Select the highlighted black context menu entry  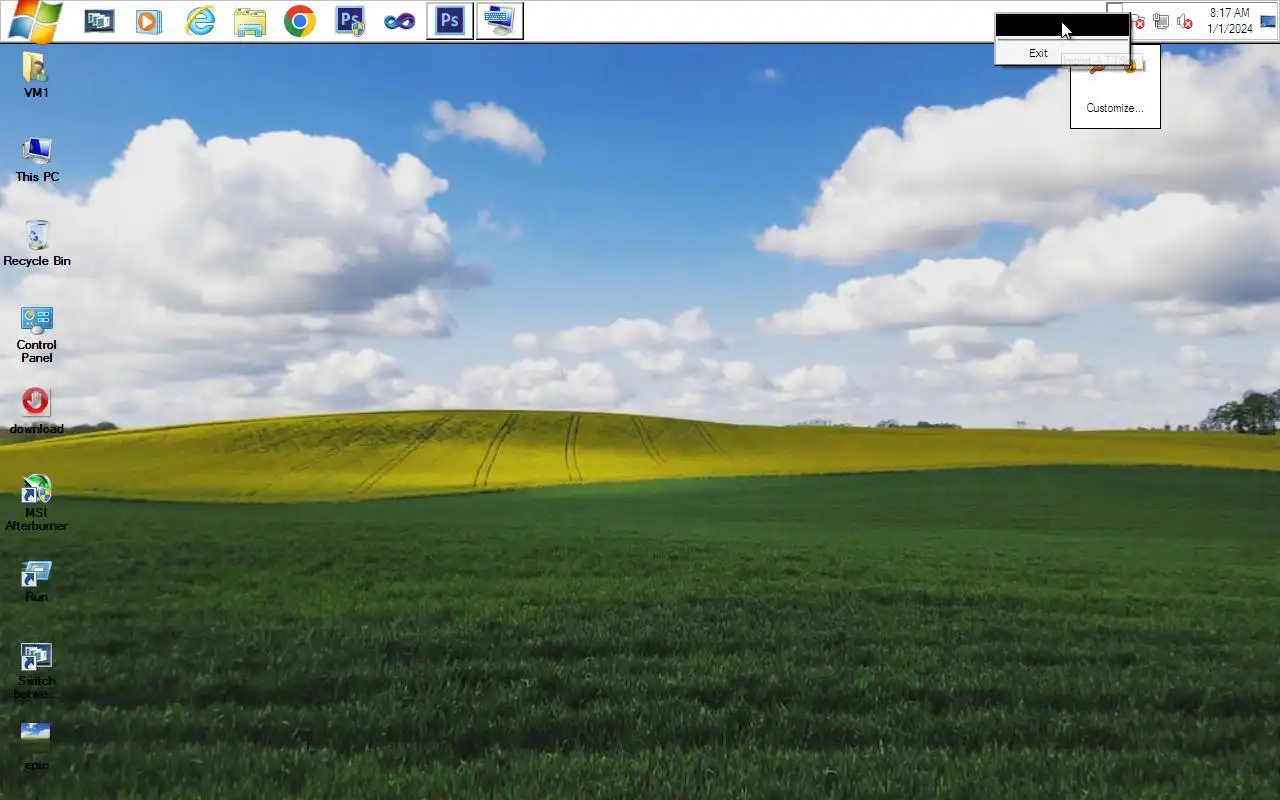click(1062, 25)
